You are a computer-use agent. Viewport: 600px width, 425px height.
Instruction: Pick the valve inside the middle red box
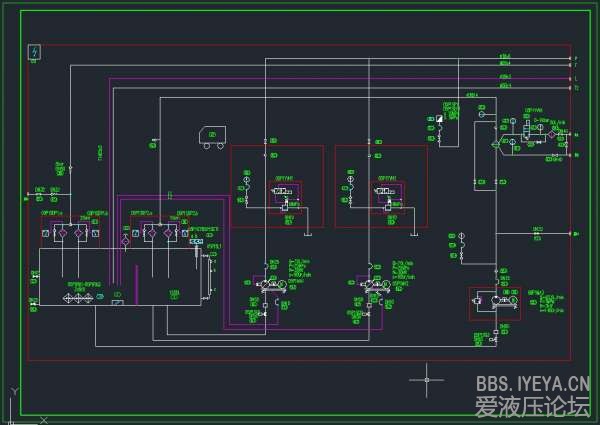384,189
